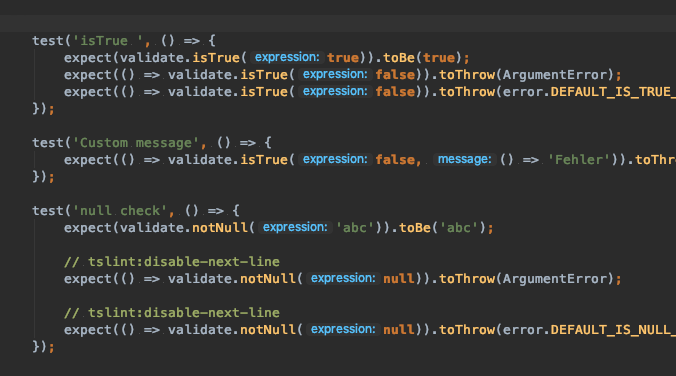676x376 pixels.
Task: Click closing brace of null check test
Action: coord(36,347)
